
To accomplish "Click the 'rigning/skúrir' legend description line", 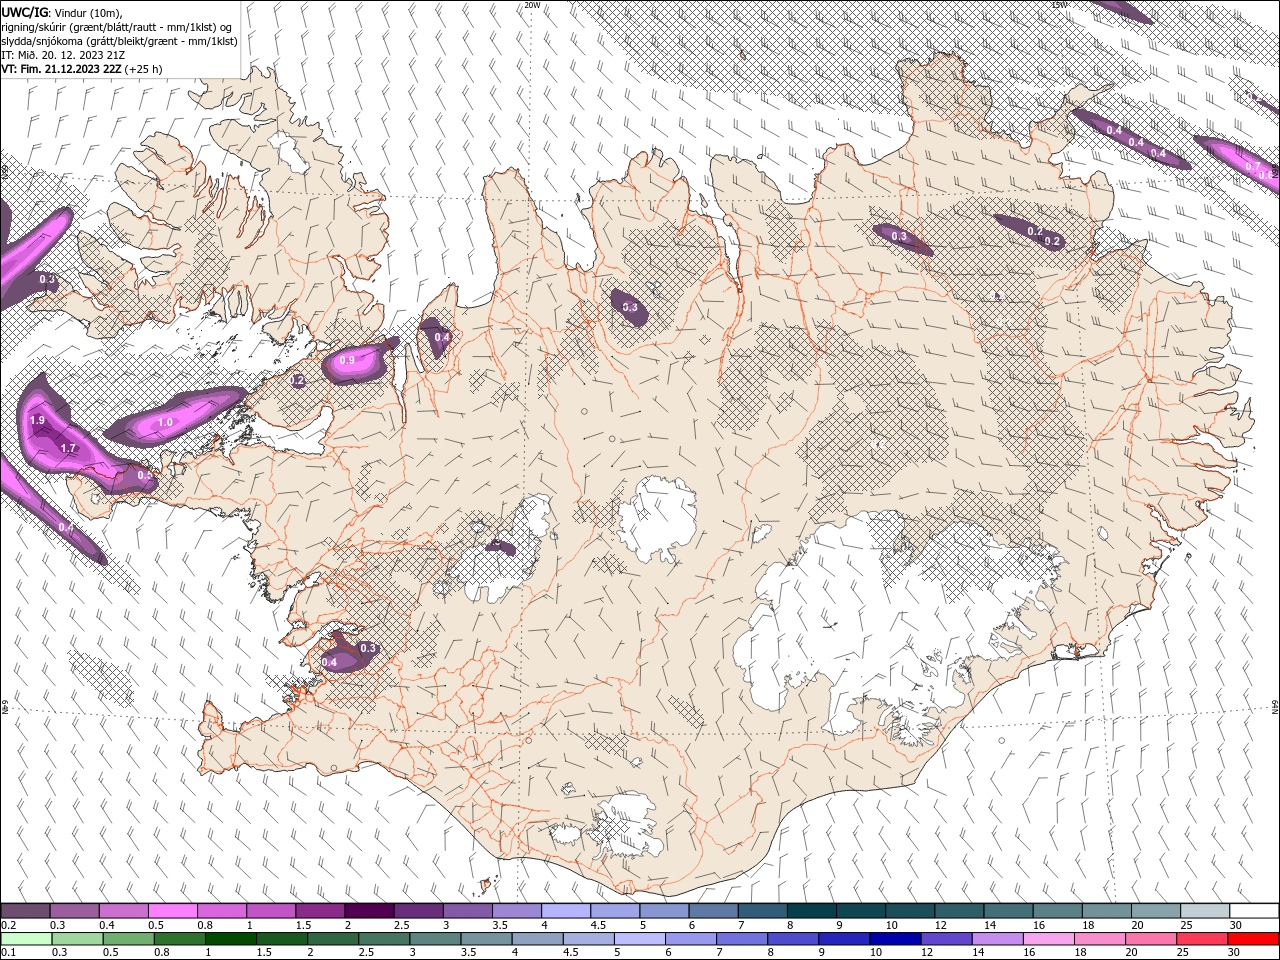I will pyautogui.click(x=117, y=27).
